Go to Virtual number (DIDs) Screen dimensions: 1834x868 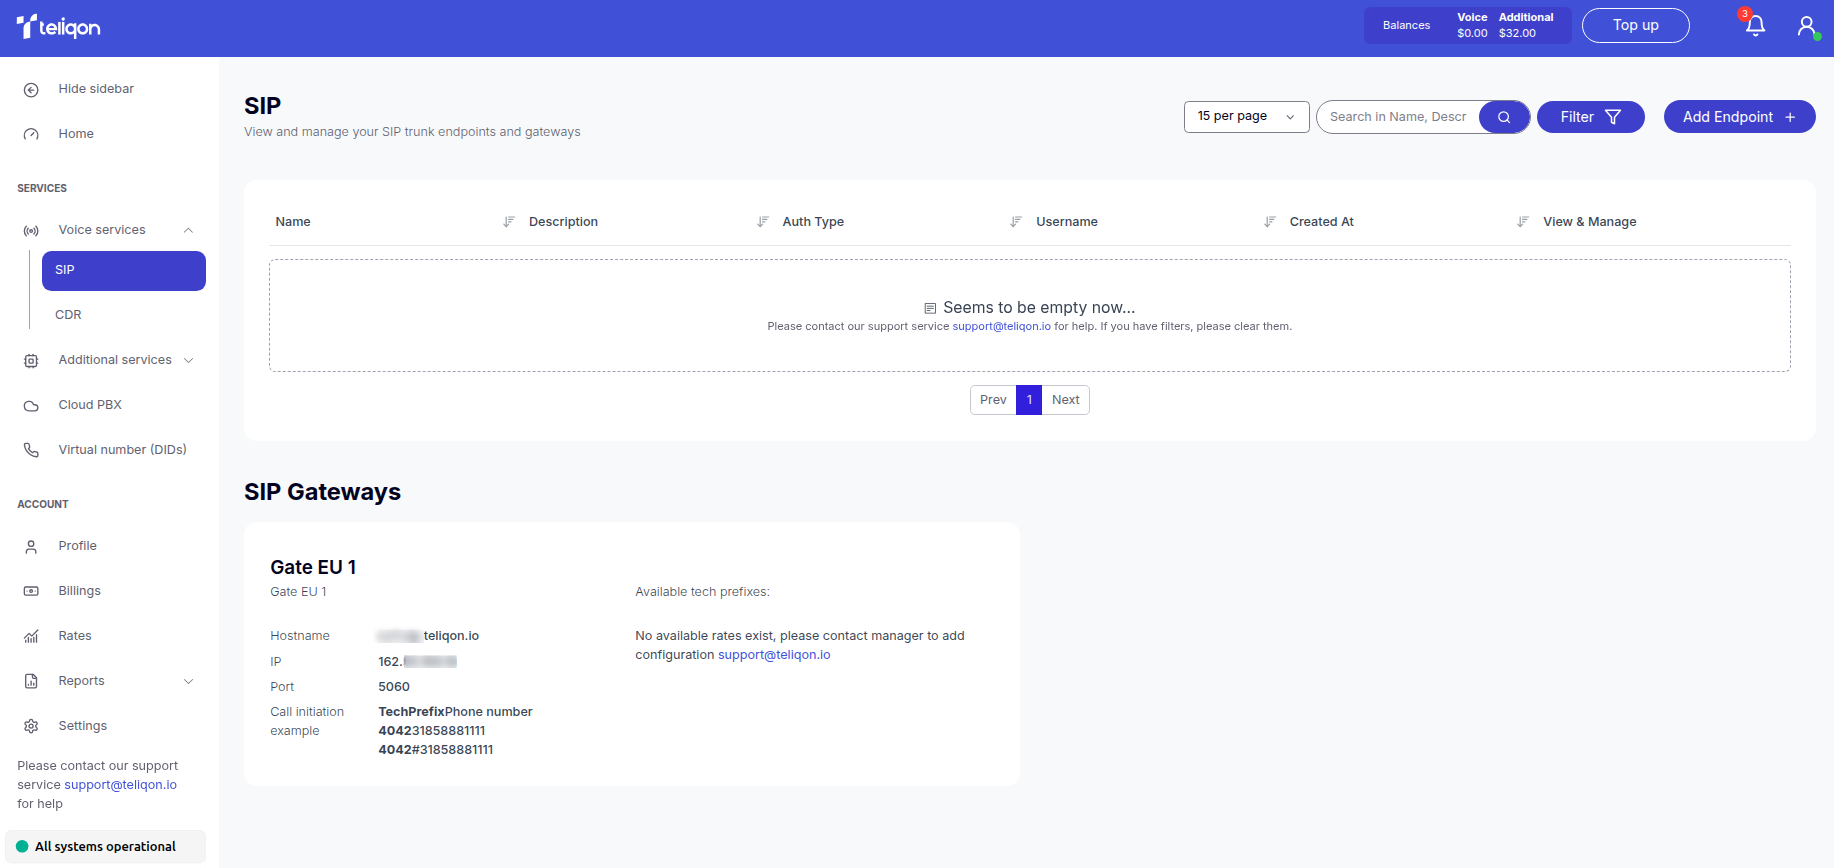point(122,450)
